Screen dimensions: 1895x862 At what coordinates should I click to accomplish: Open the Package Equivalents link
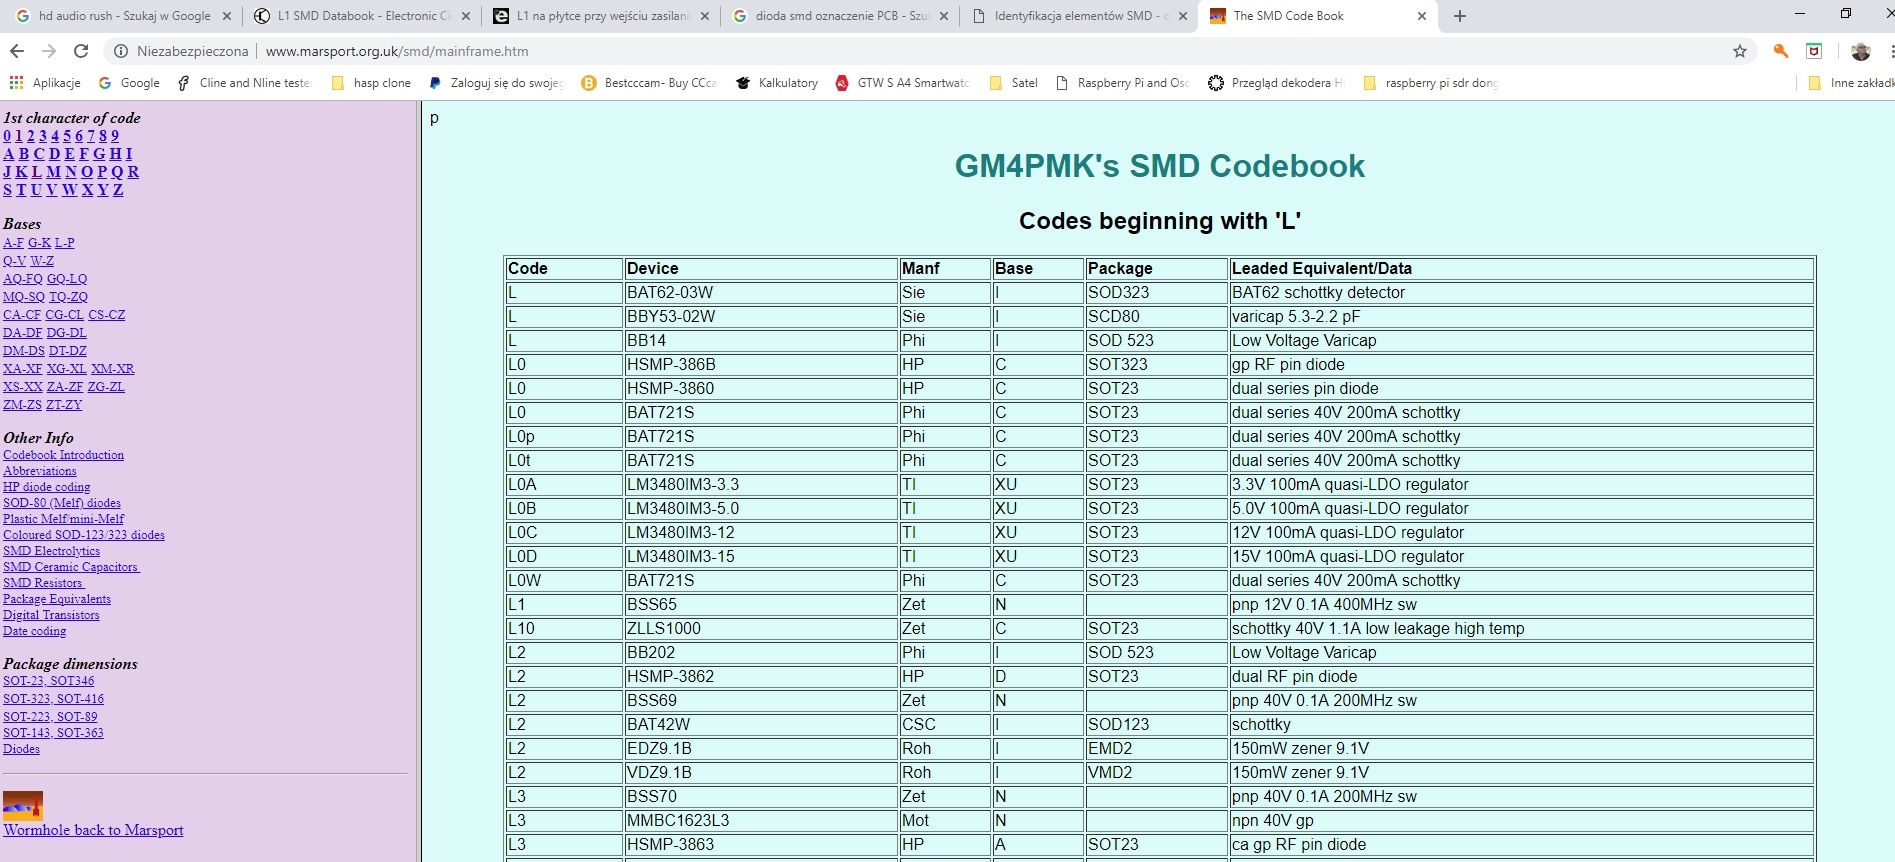coord(57,599)
